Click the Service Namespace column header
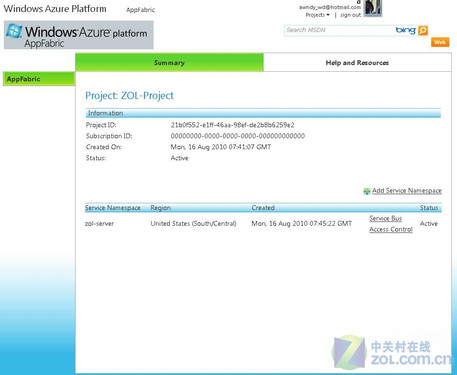 (x=113, y=208)
